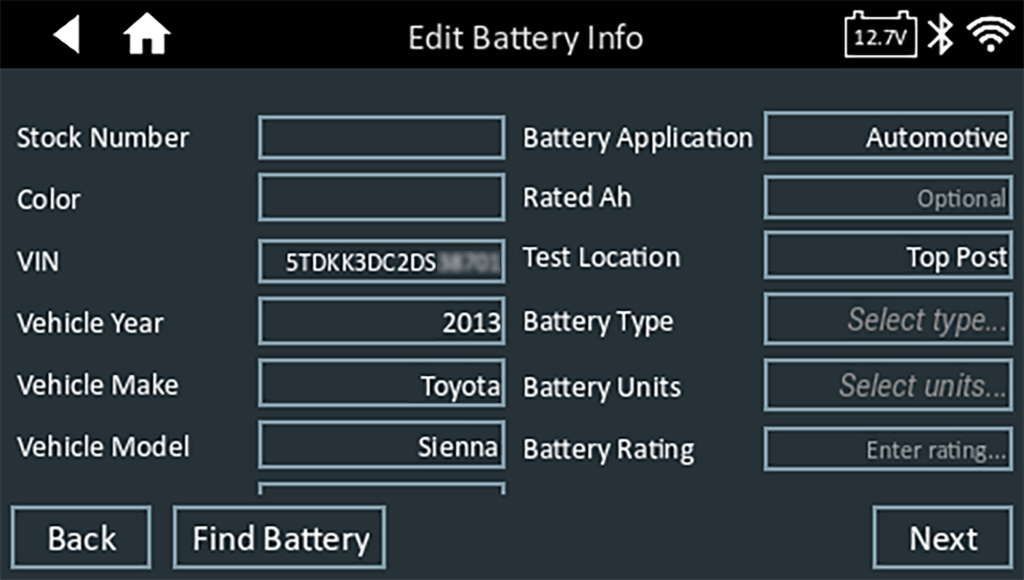Edit the VIN field
1024x580 pixels.
pyautogui.click(x=381, y=261)
